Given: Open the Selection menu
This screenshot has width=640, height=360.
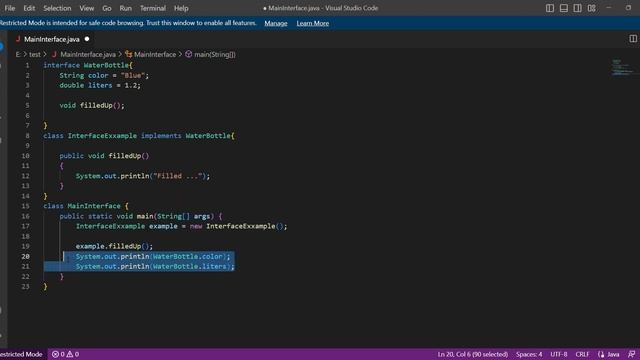Looking at the screenshot, I should tap(57, 8).
